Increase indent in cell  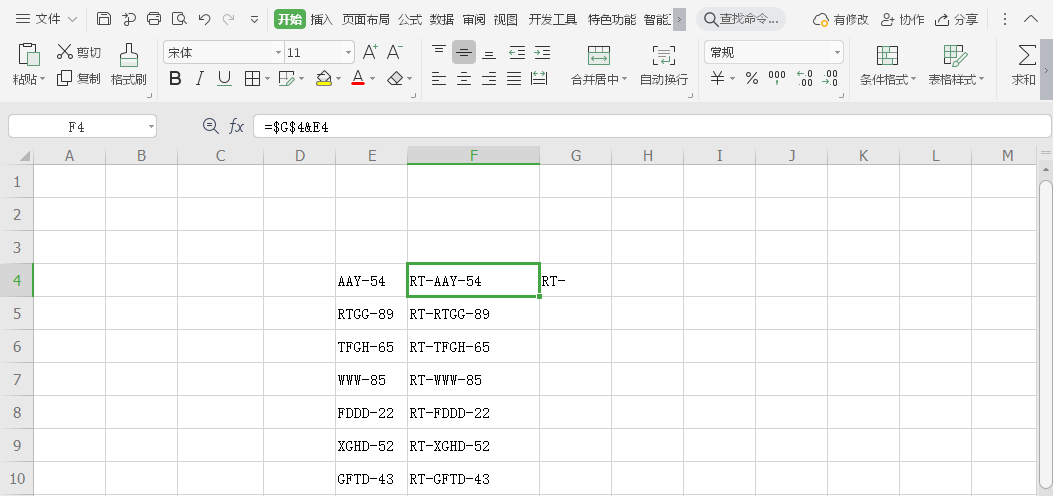click(x=542, y=52)
